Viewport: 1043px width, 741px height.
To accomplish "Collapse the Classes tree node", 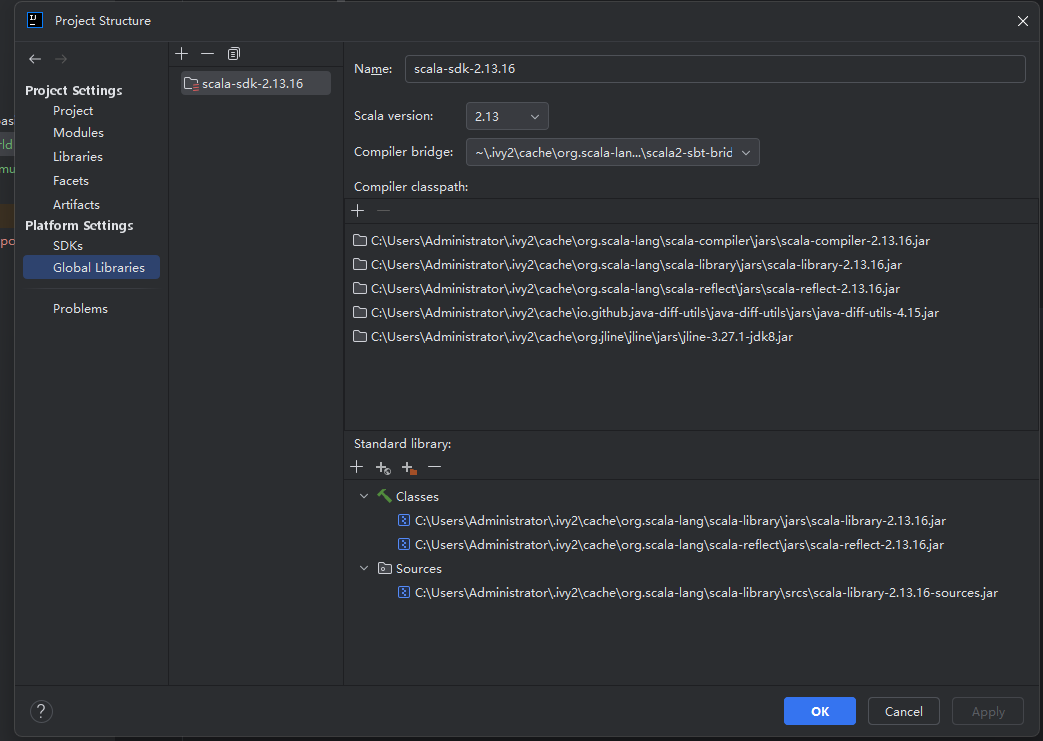I will pos(364,496).
